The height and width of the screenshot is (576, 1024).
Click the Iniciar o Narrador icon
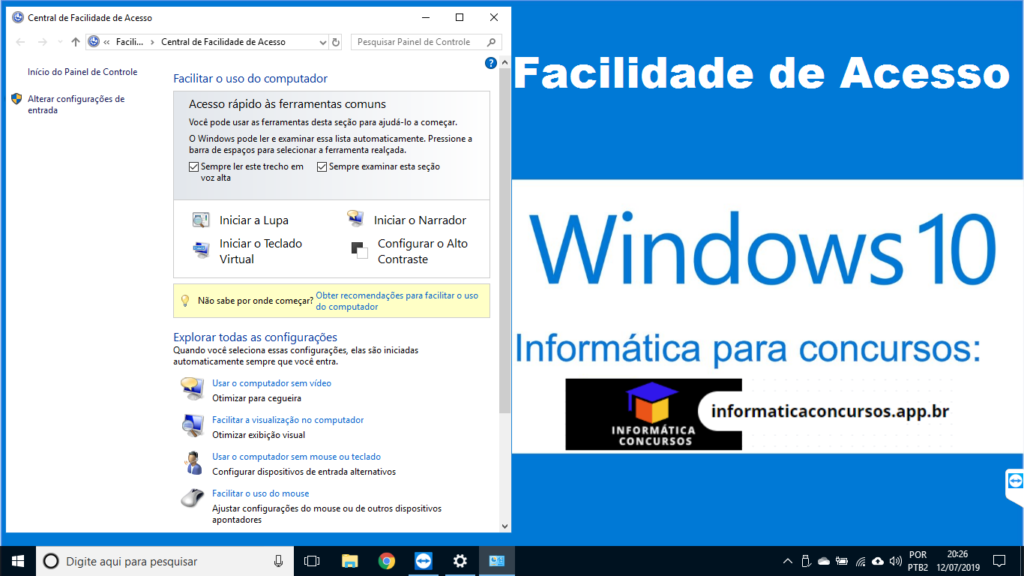355,219
